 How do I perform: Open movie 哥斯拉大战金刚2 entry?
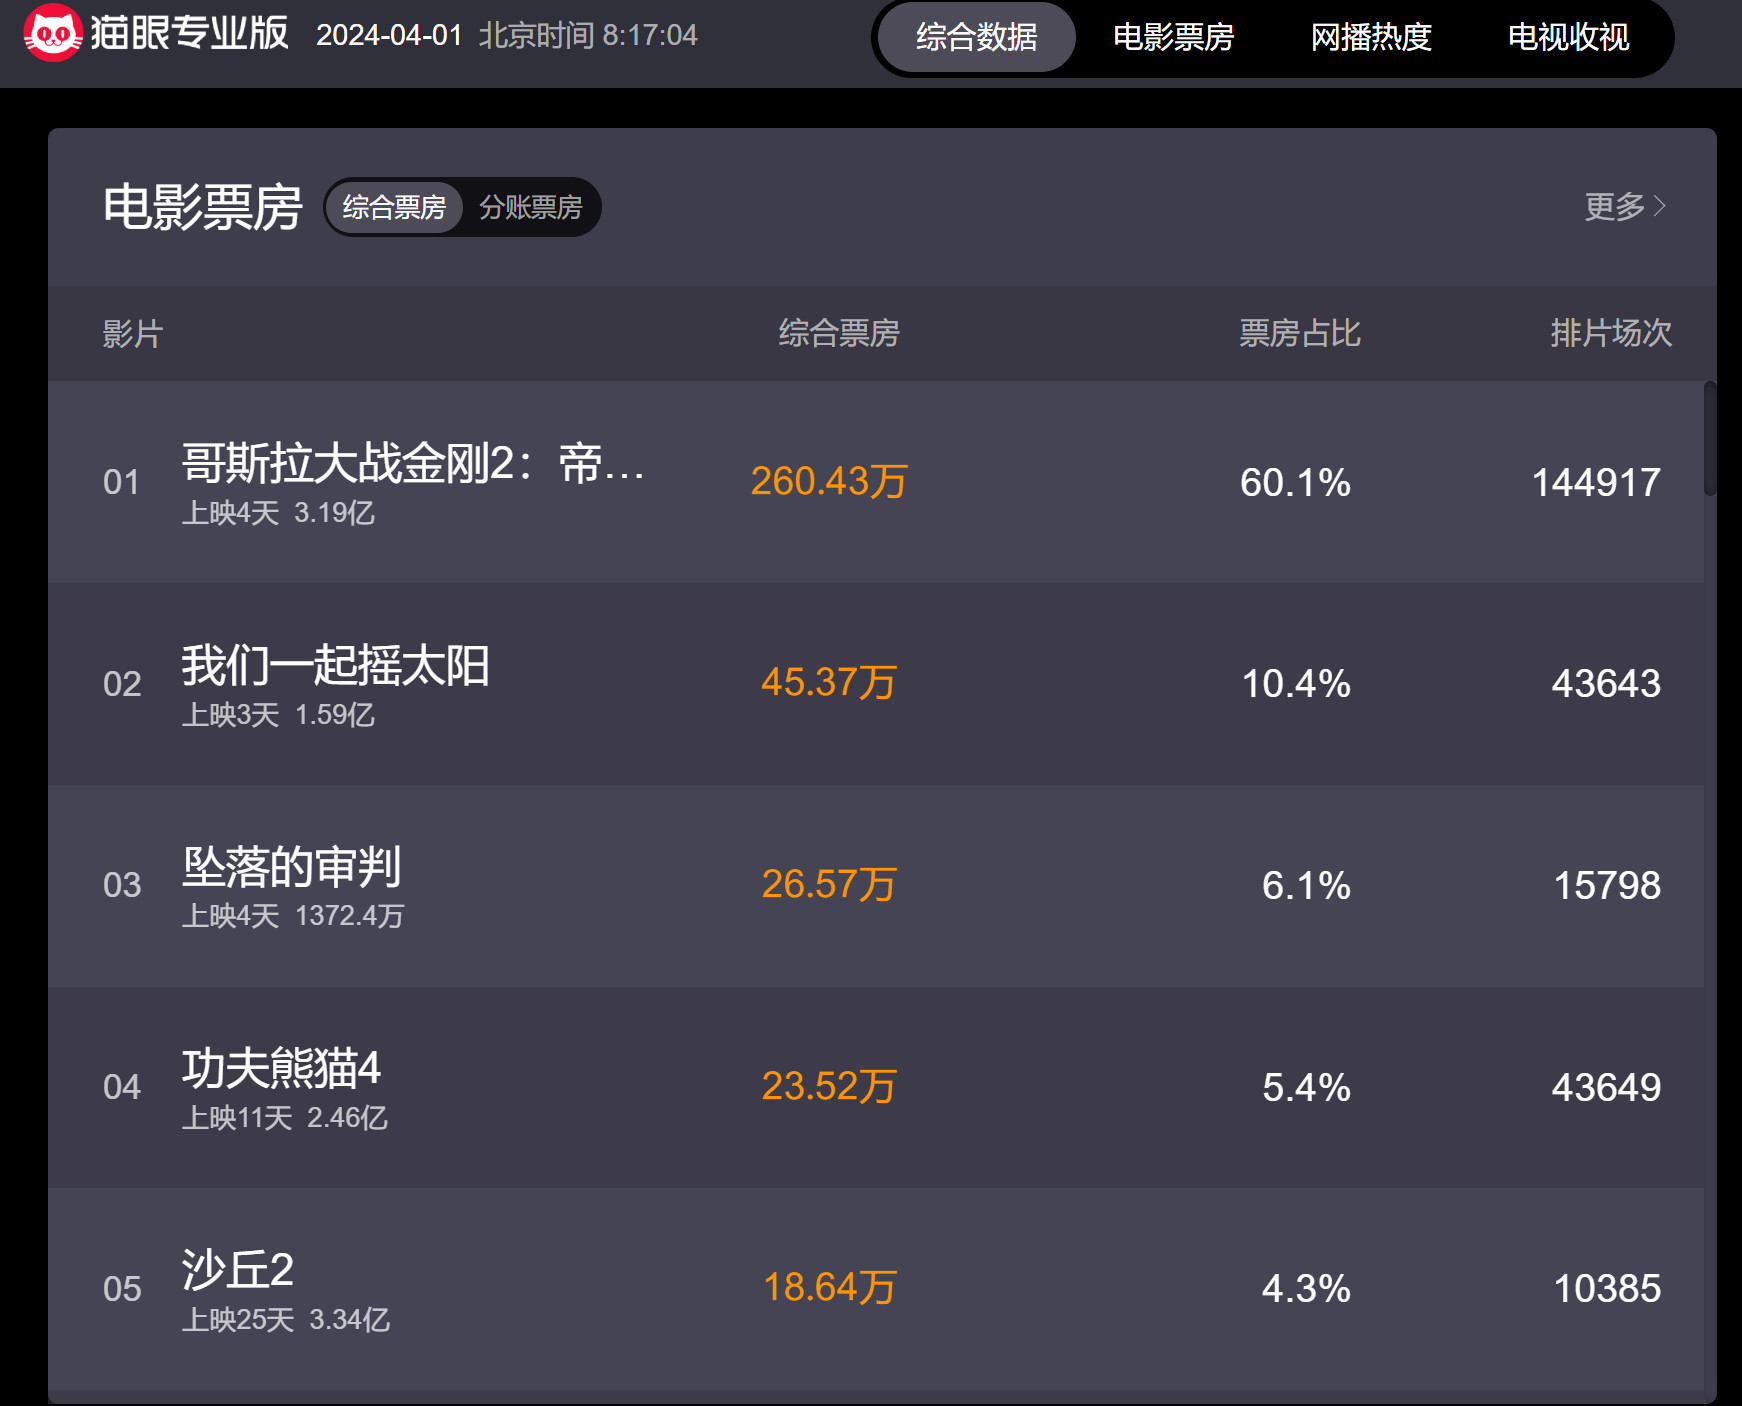(412, 464)
